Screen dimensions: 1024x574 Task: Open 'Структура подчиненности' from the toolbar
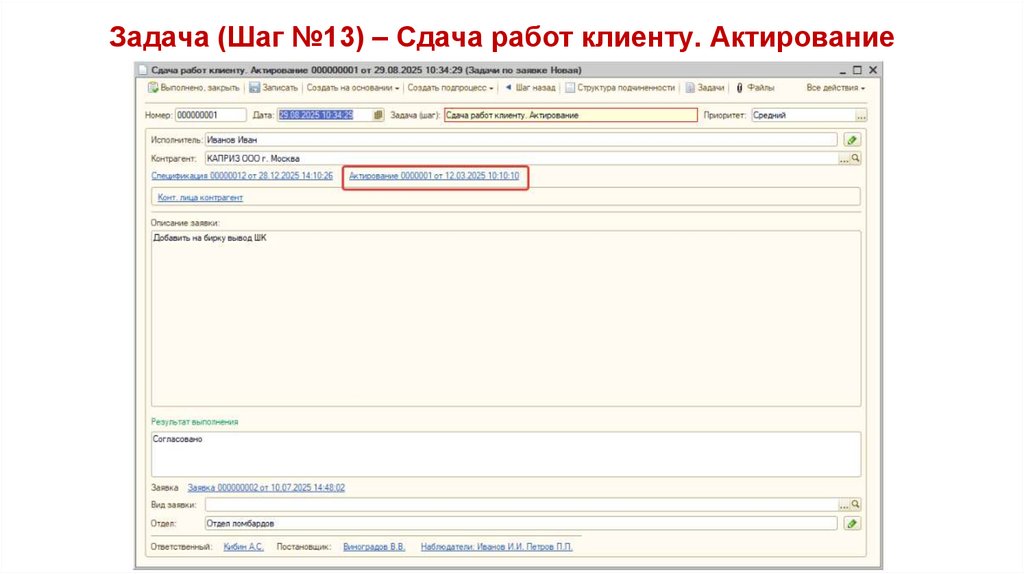620,88
